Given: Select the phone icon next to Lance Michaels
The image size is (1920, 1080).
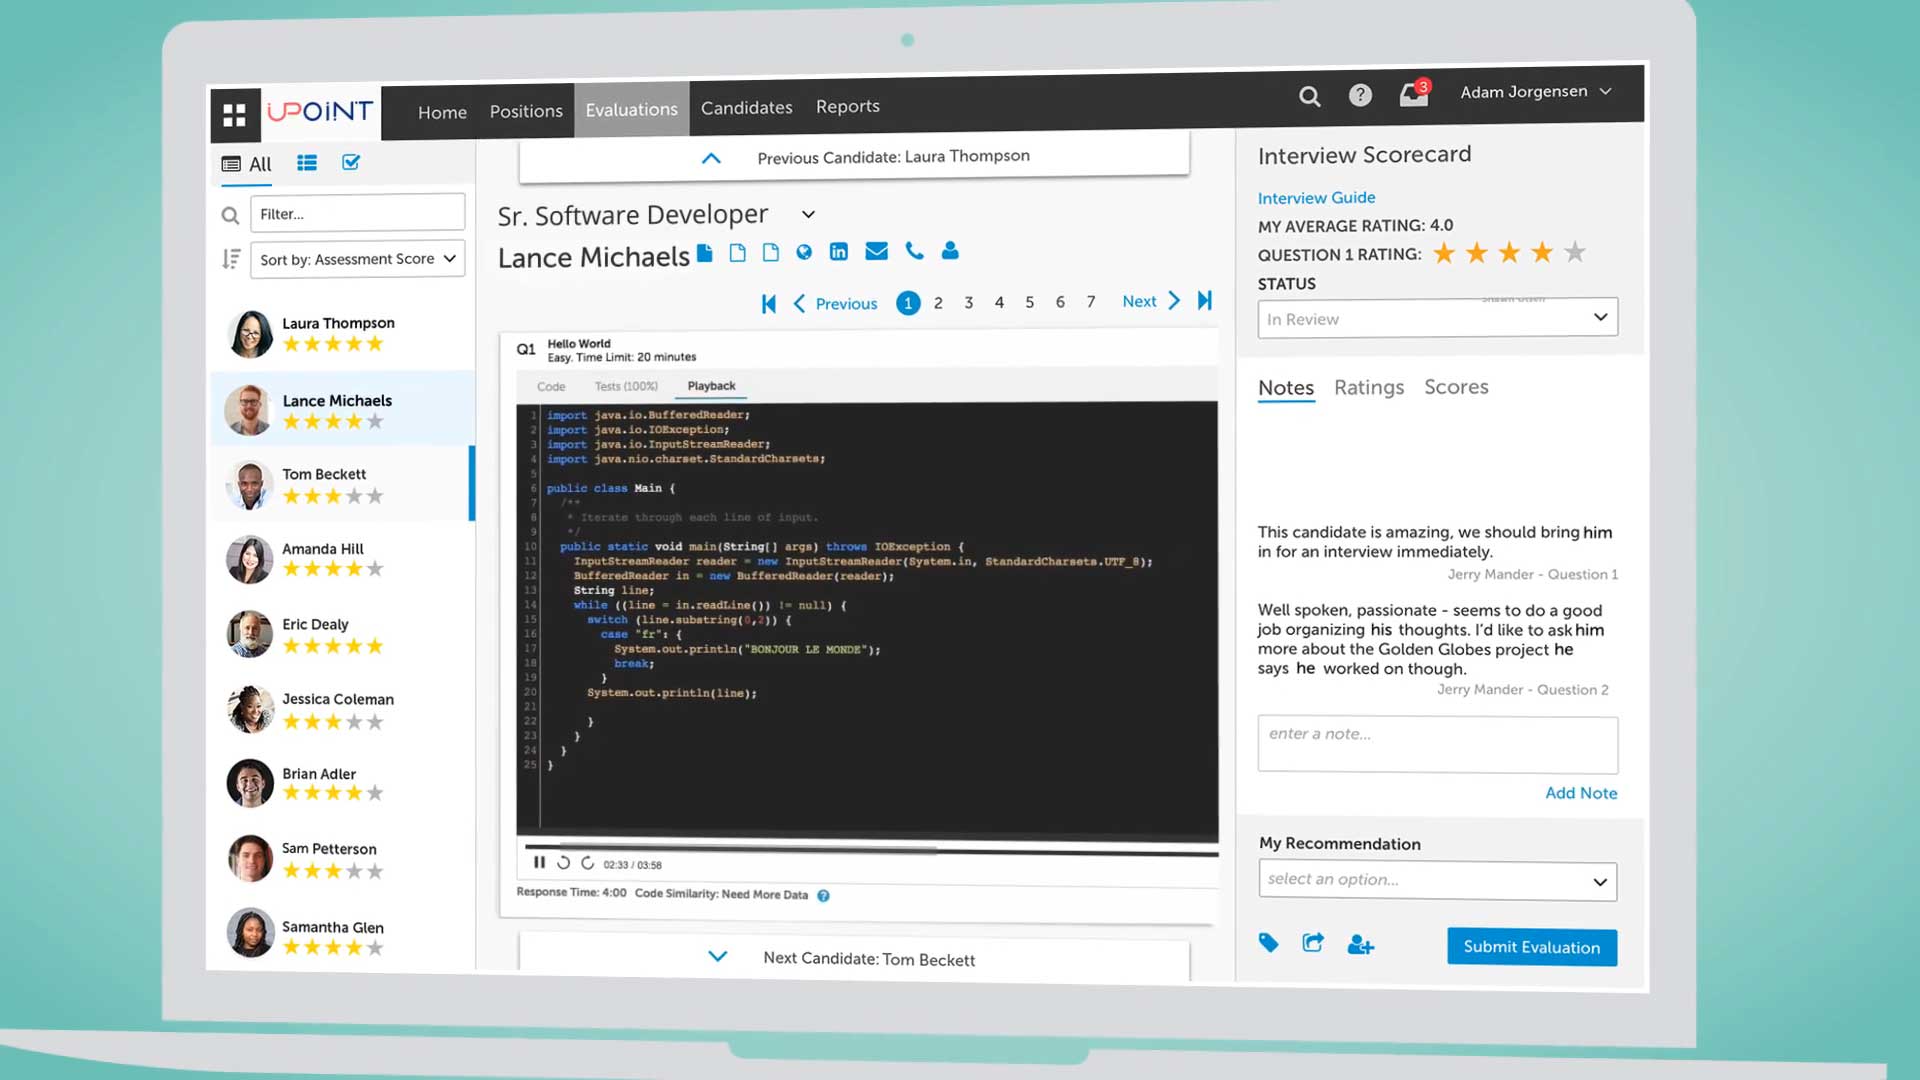Looking at the screenshot, I should tap(914, 253).
